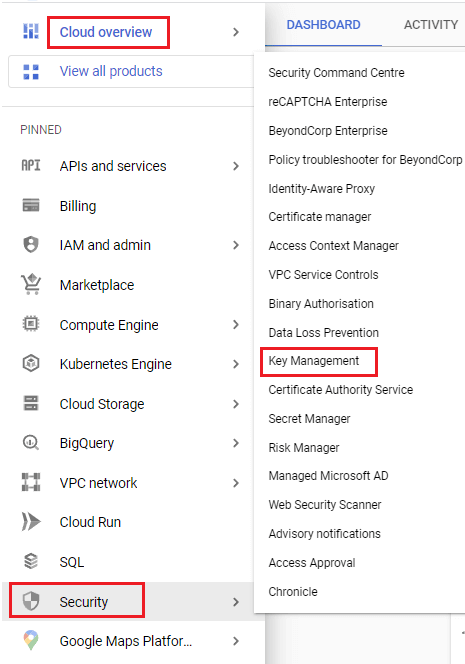
Task: Click the BigQuery label
Action: pyautogui.click(x=87, y=443)
